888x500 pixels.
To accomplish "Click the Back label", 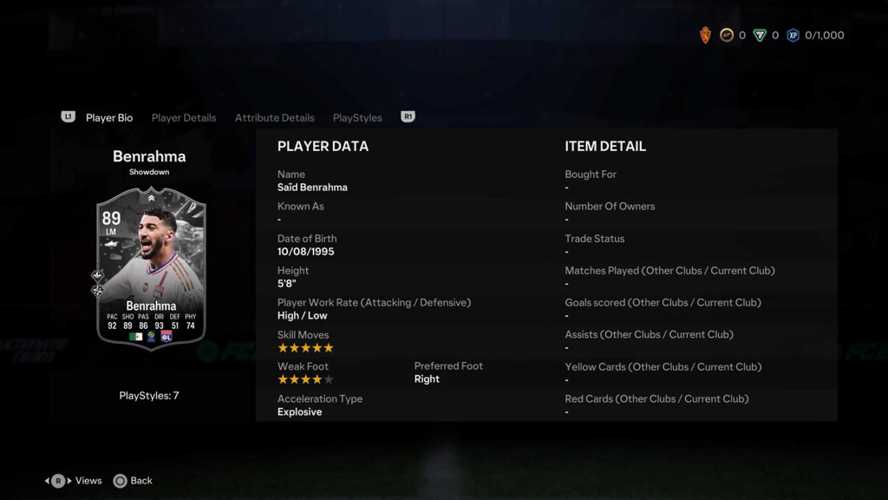I will pos(141,481).
